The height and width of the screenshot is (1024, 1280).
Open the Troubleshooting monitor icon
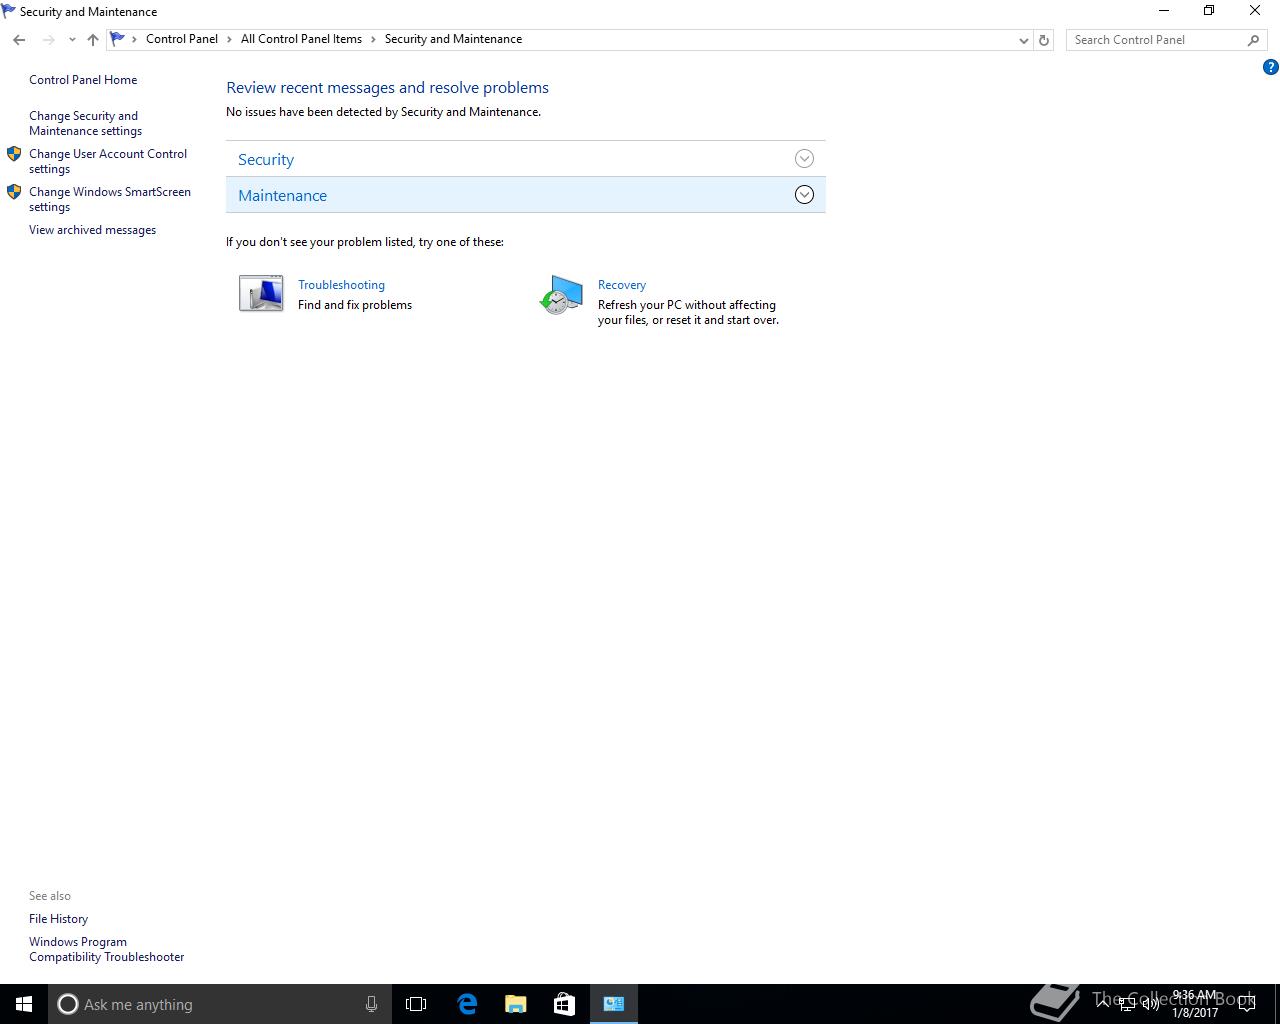point(261,294)
